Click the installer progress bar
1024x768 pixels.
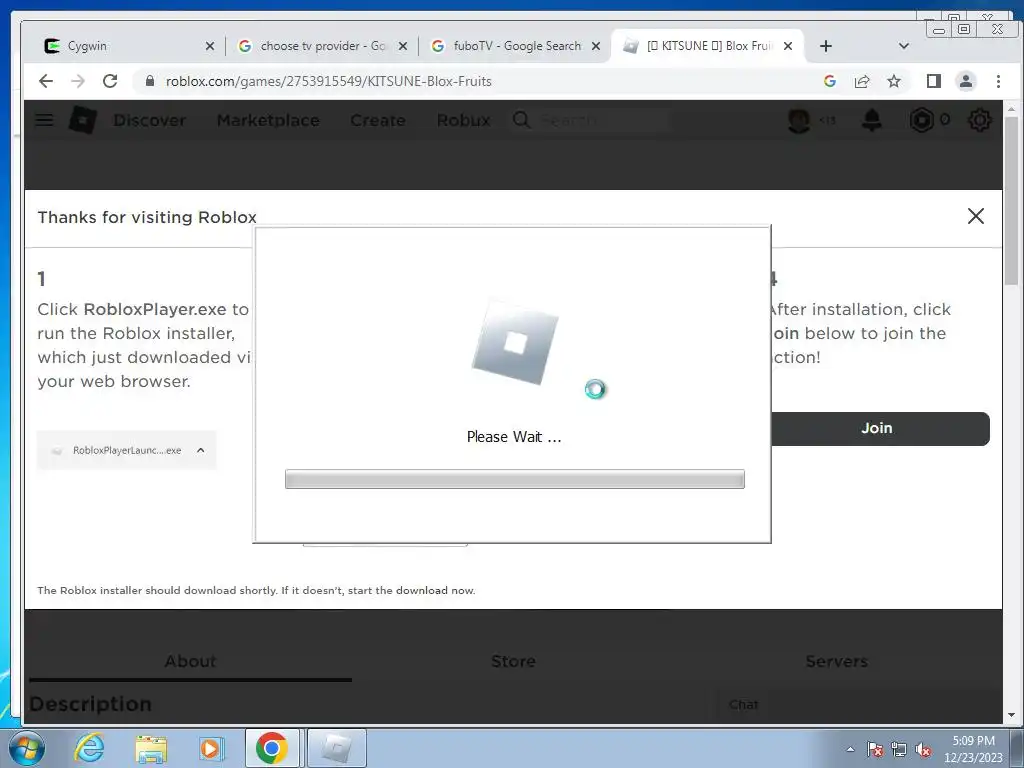point(515,479)
